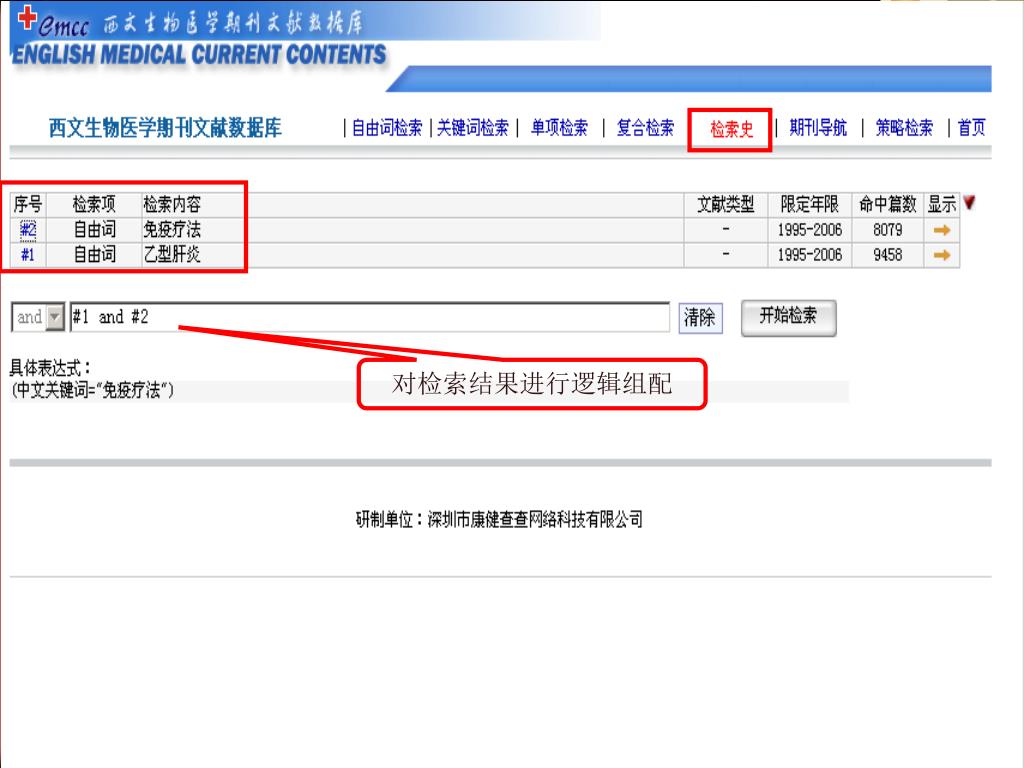This screenshot has height=768, width=1024.
Task: Open the 'and' operator dropdown
Action: (56, 317)
